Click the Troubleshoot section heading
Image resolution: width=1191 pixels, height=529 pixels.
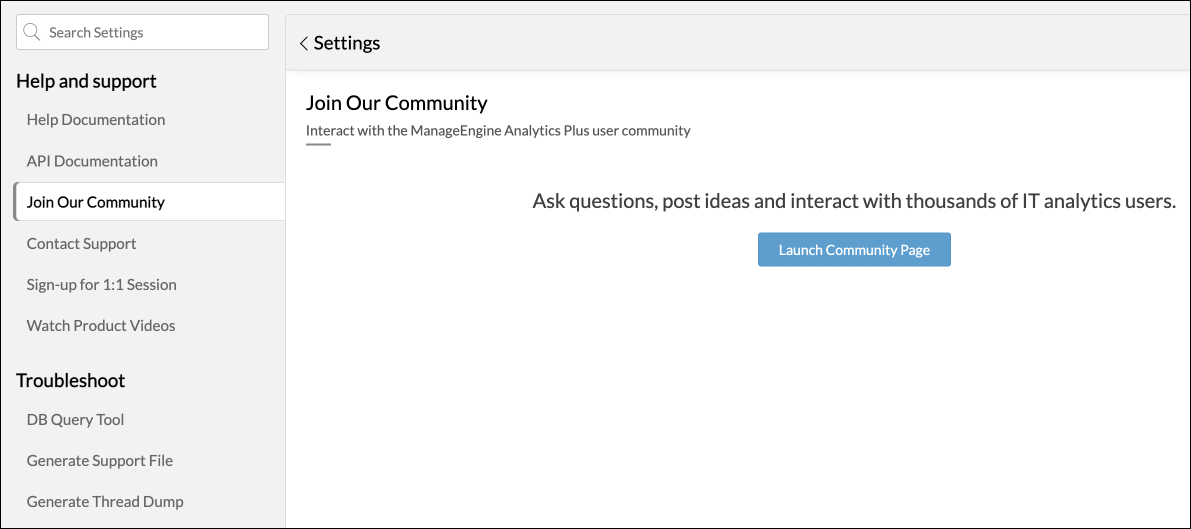click(x=70, y=381)
